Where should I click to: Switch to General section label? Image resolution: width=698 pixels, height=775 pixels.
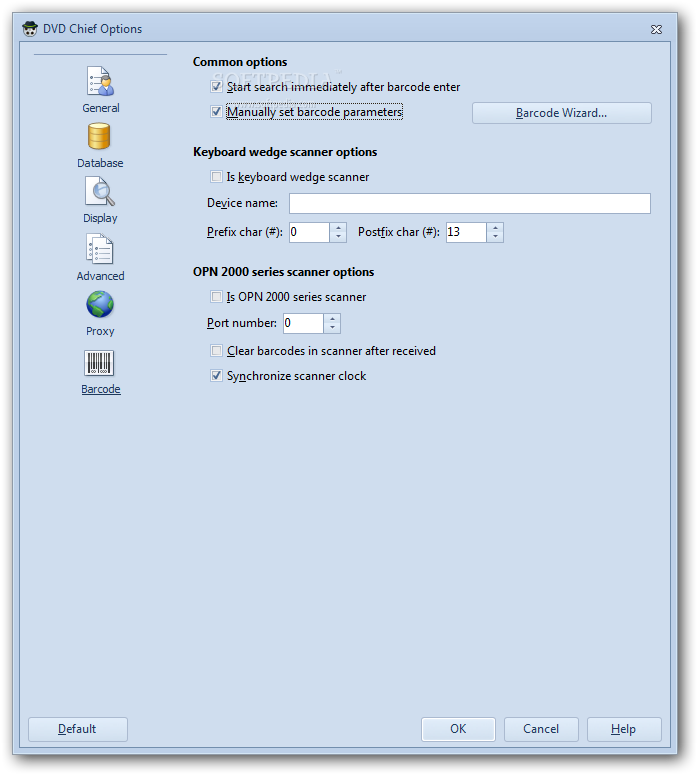101,108
